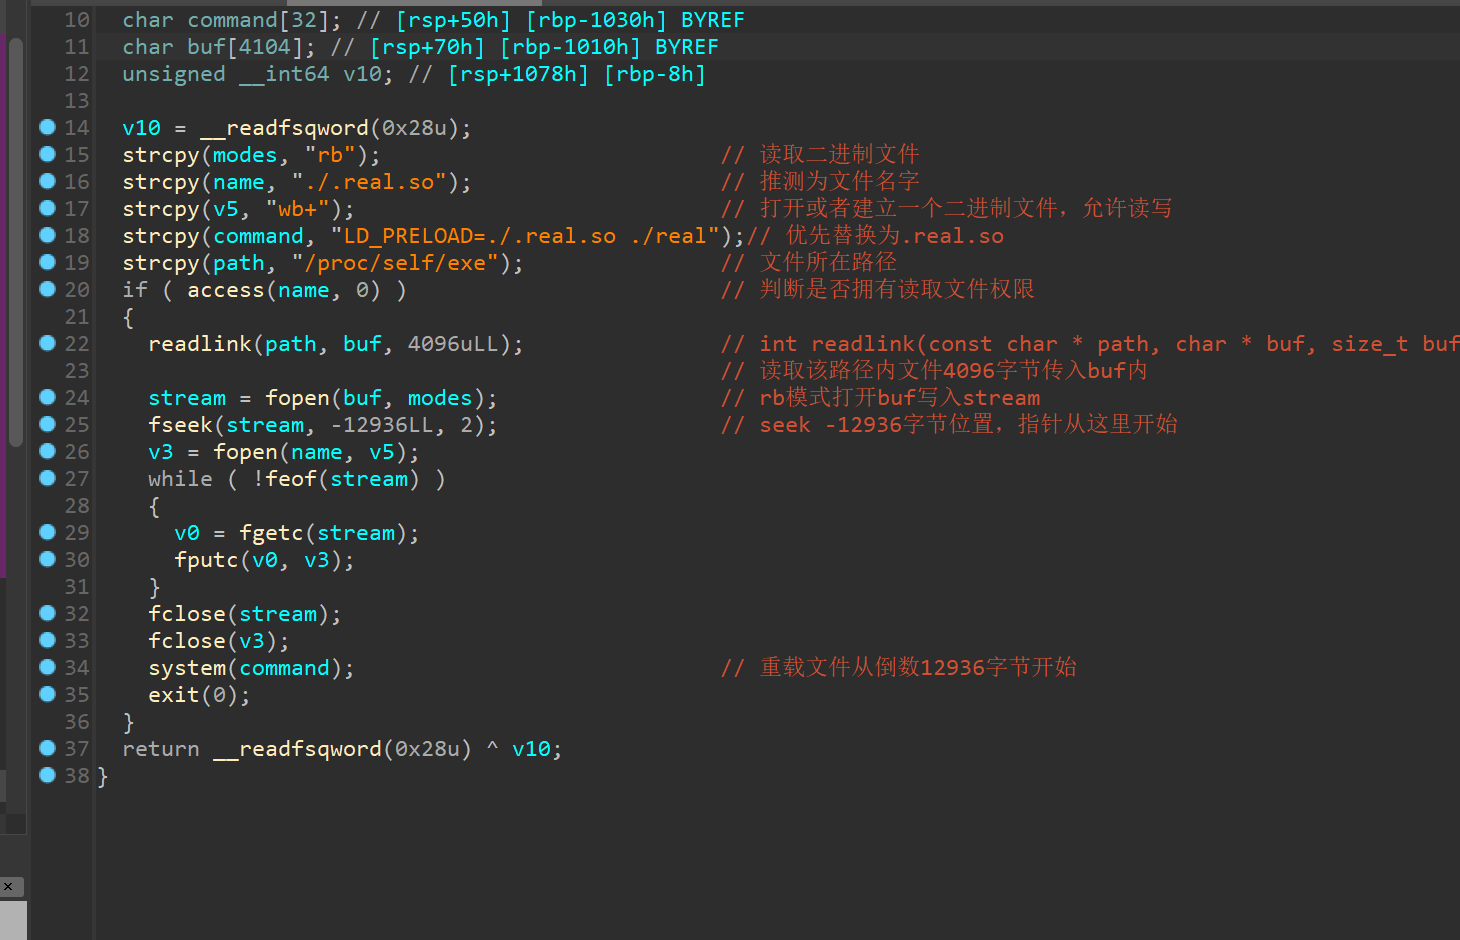Toggle breakpoint dot on line 22
The image size is (1460, 940).
pos(47,343)
